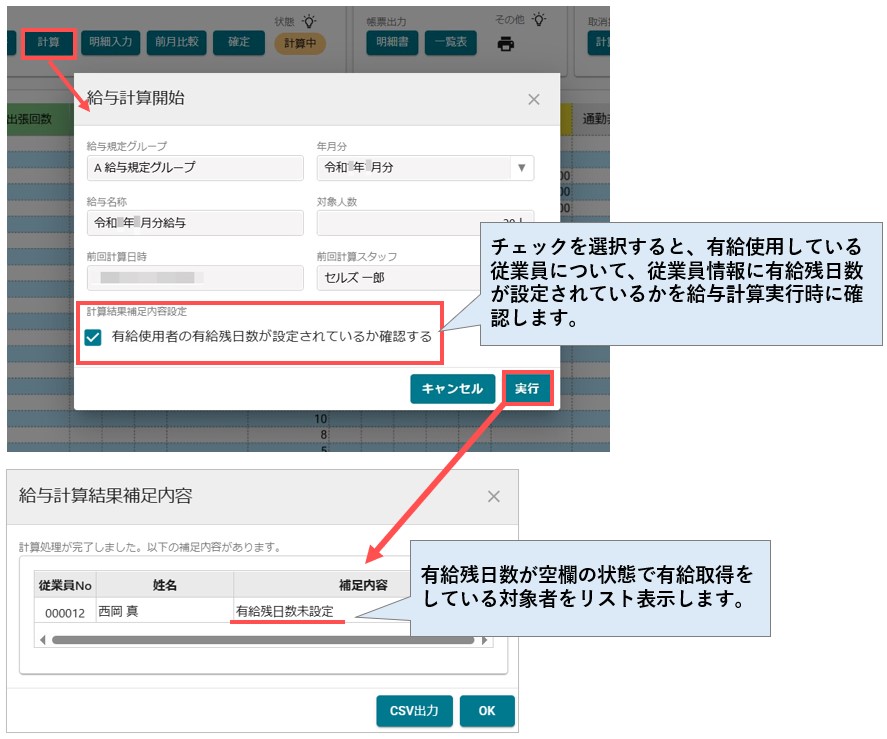Close the 給与計算結果補足内容 dialog
887x739 pixels.
494,497
